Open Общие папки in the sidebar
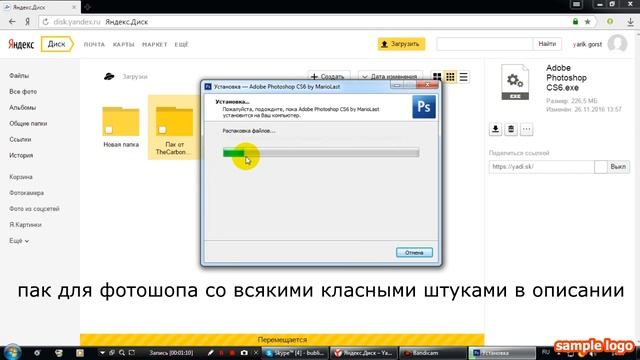The width and height of the screenshot is (640, 360). [x=28, y=123]
